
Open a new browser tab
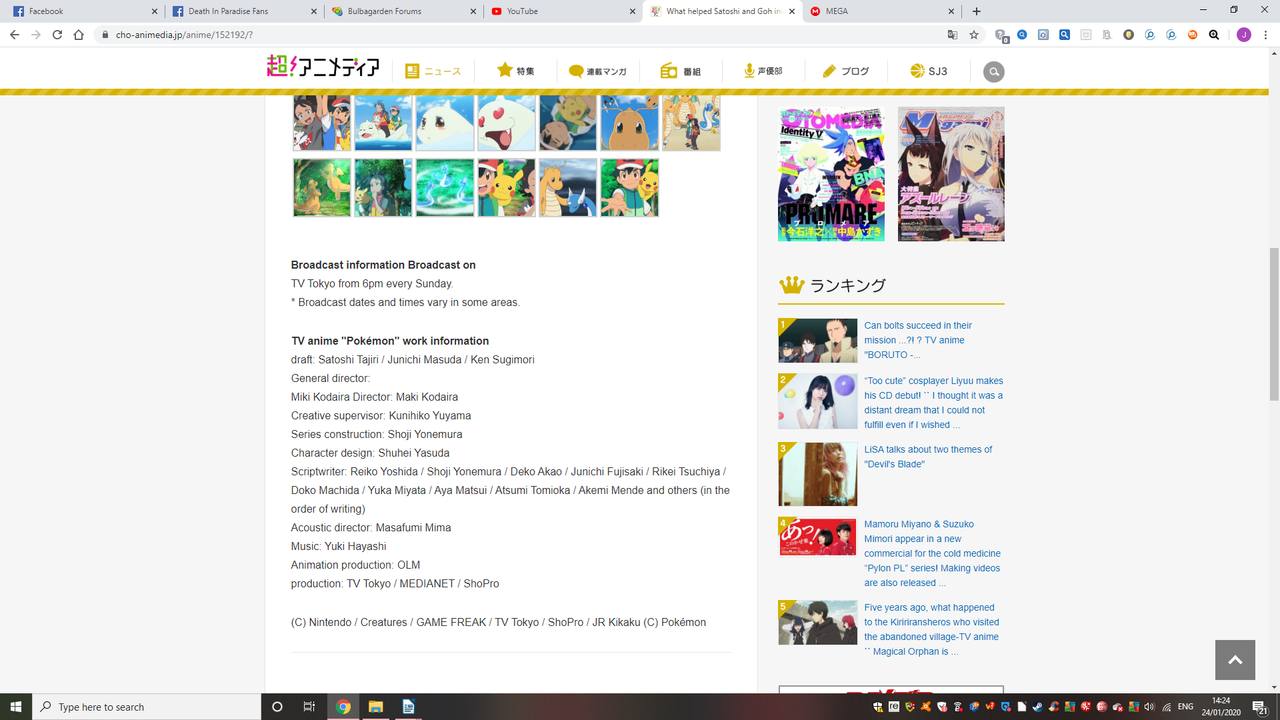(977, 11)
